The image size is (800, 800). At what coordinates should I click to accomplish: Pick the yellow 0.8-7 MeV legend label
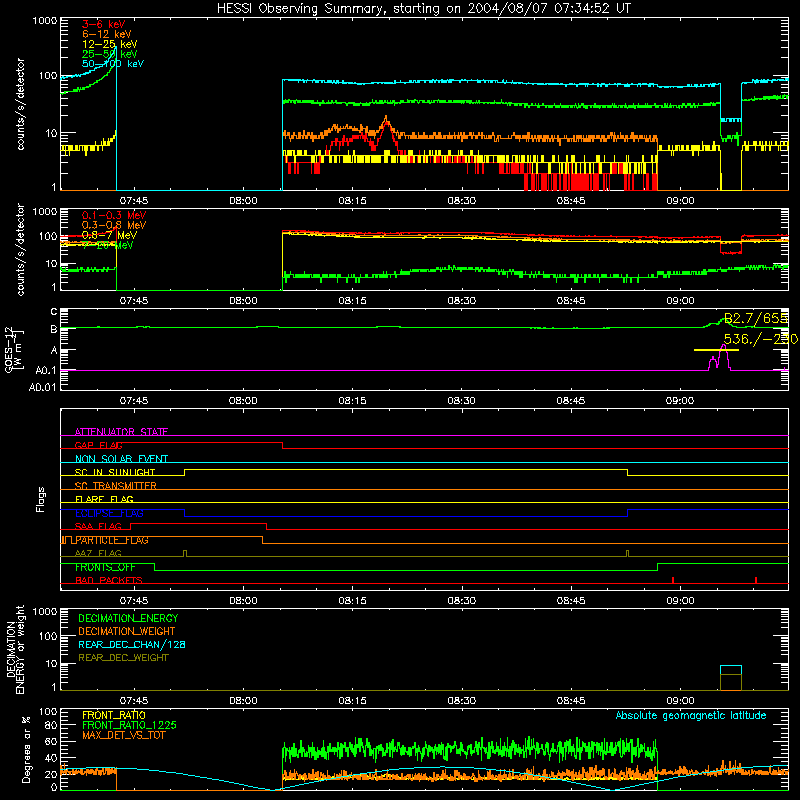click(109, 235)
